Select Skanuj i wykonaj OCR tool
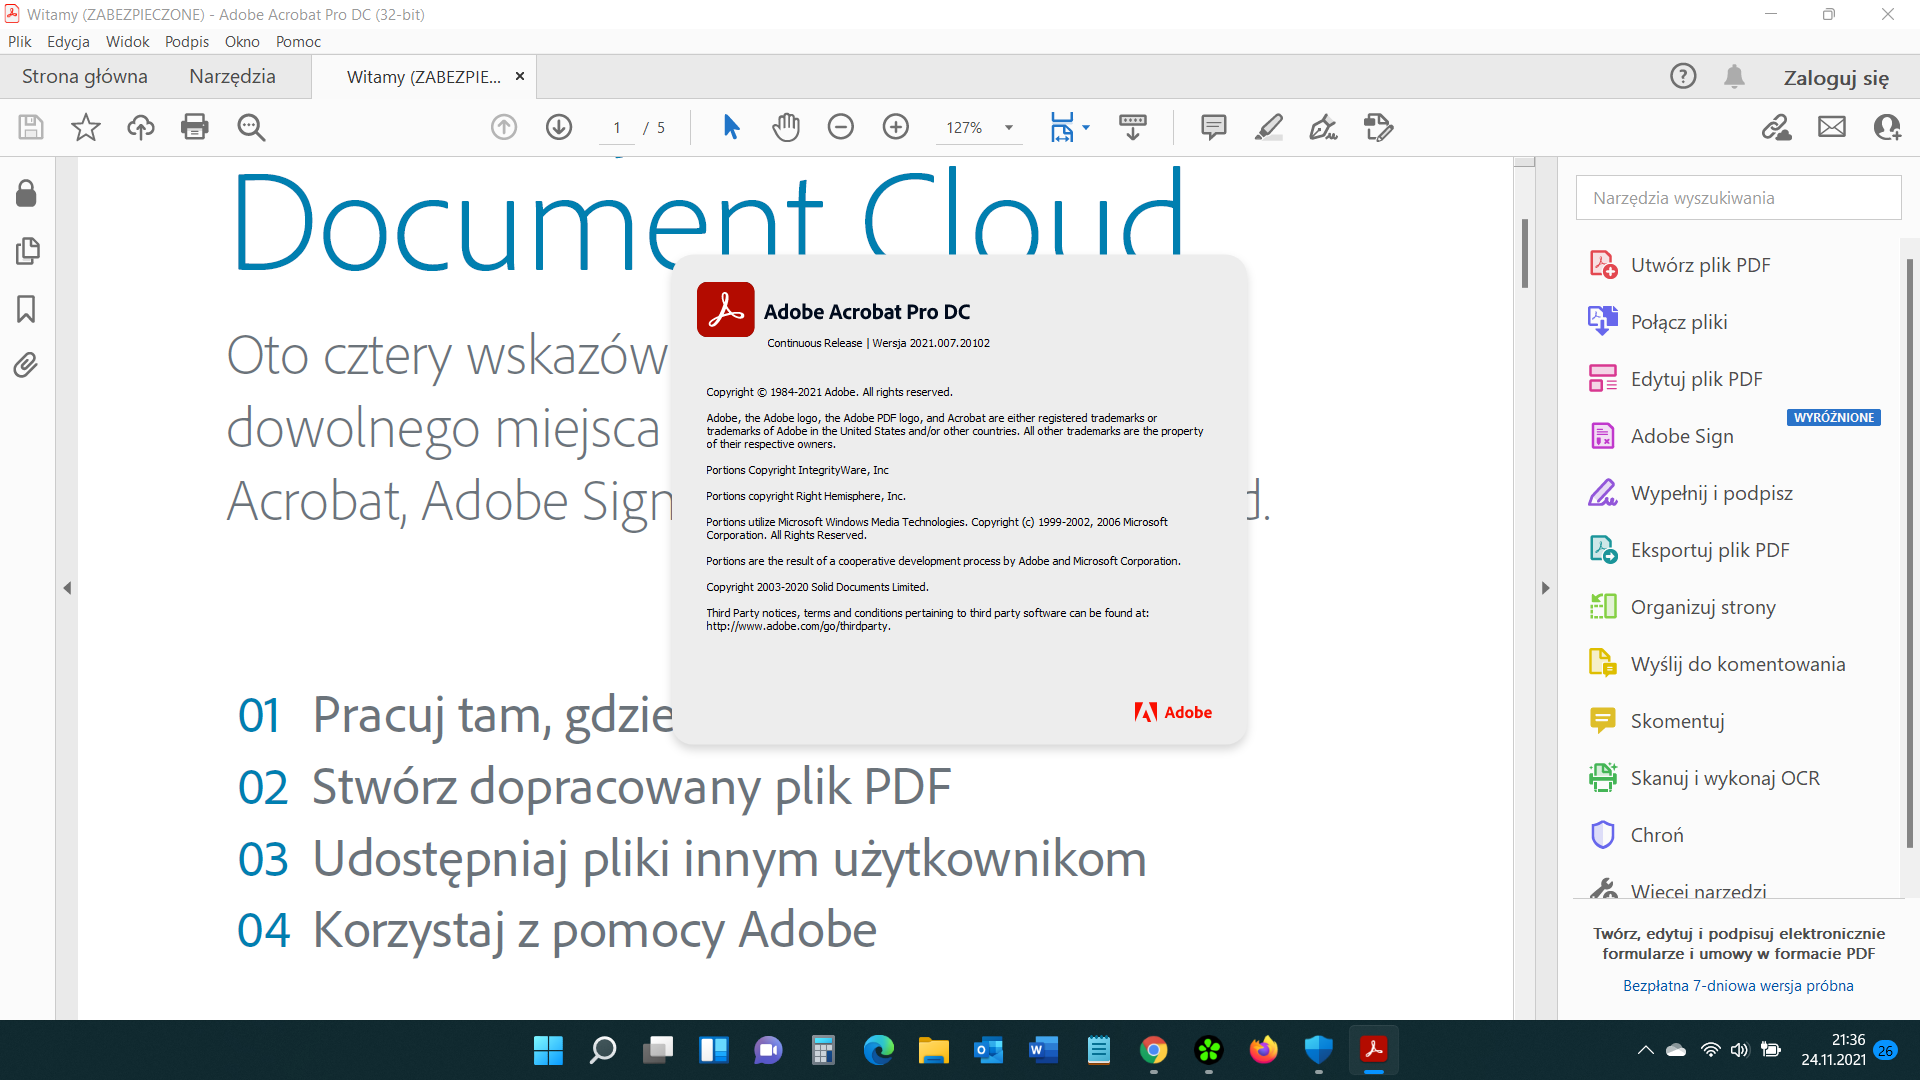The height and width of the screenshot is (1080, 1920). 1704,778
